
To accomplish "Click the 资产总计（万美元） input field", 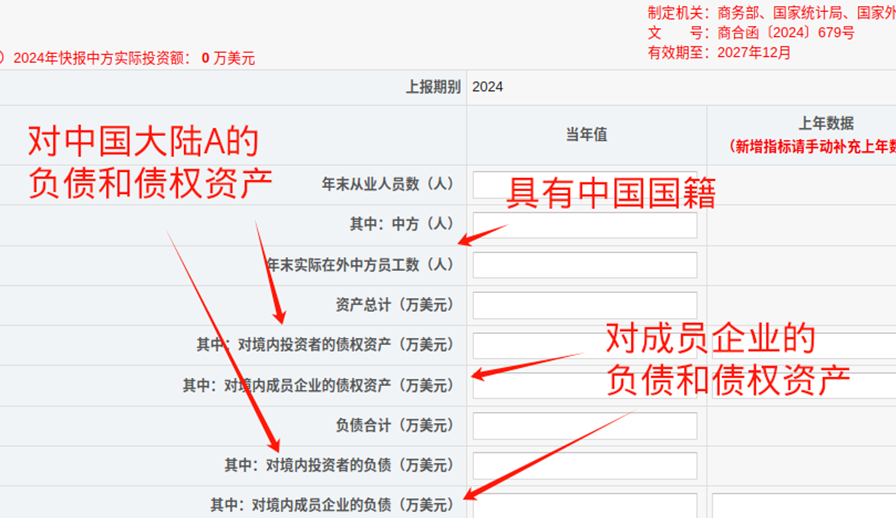I will pos(584,305).
